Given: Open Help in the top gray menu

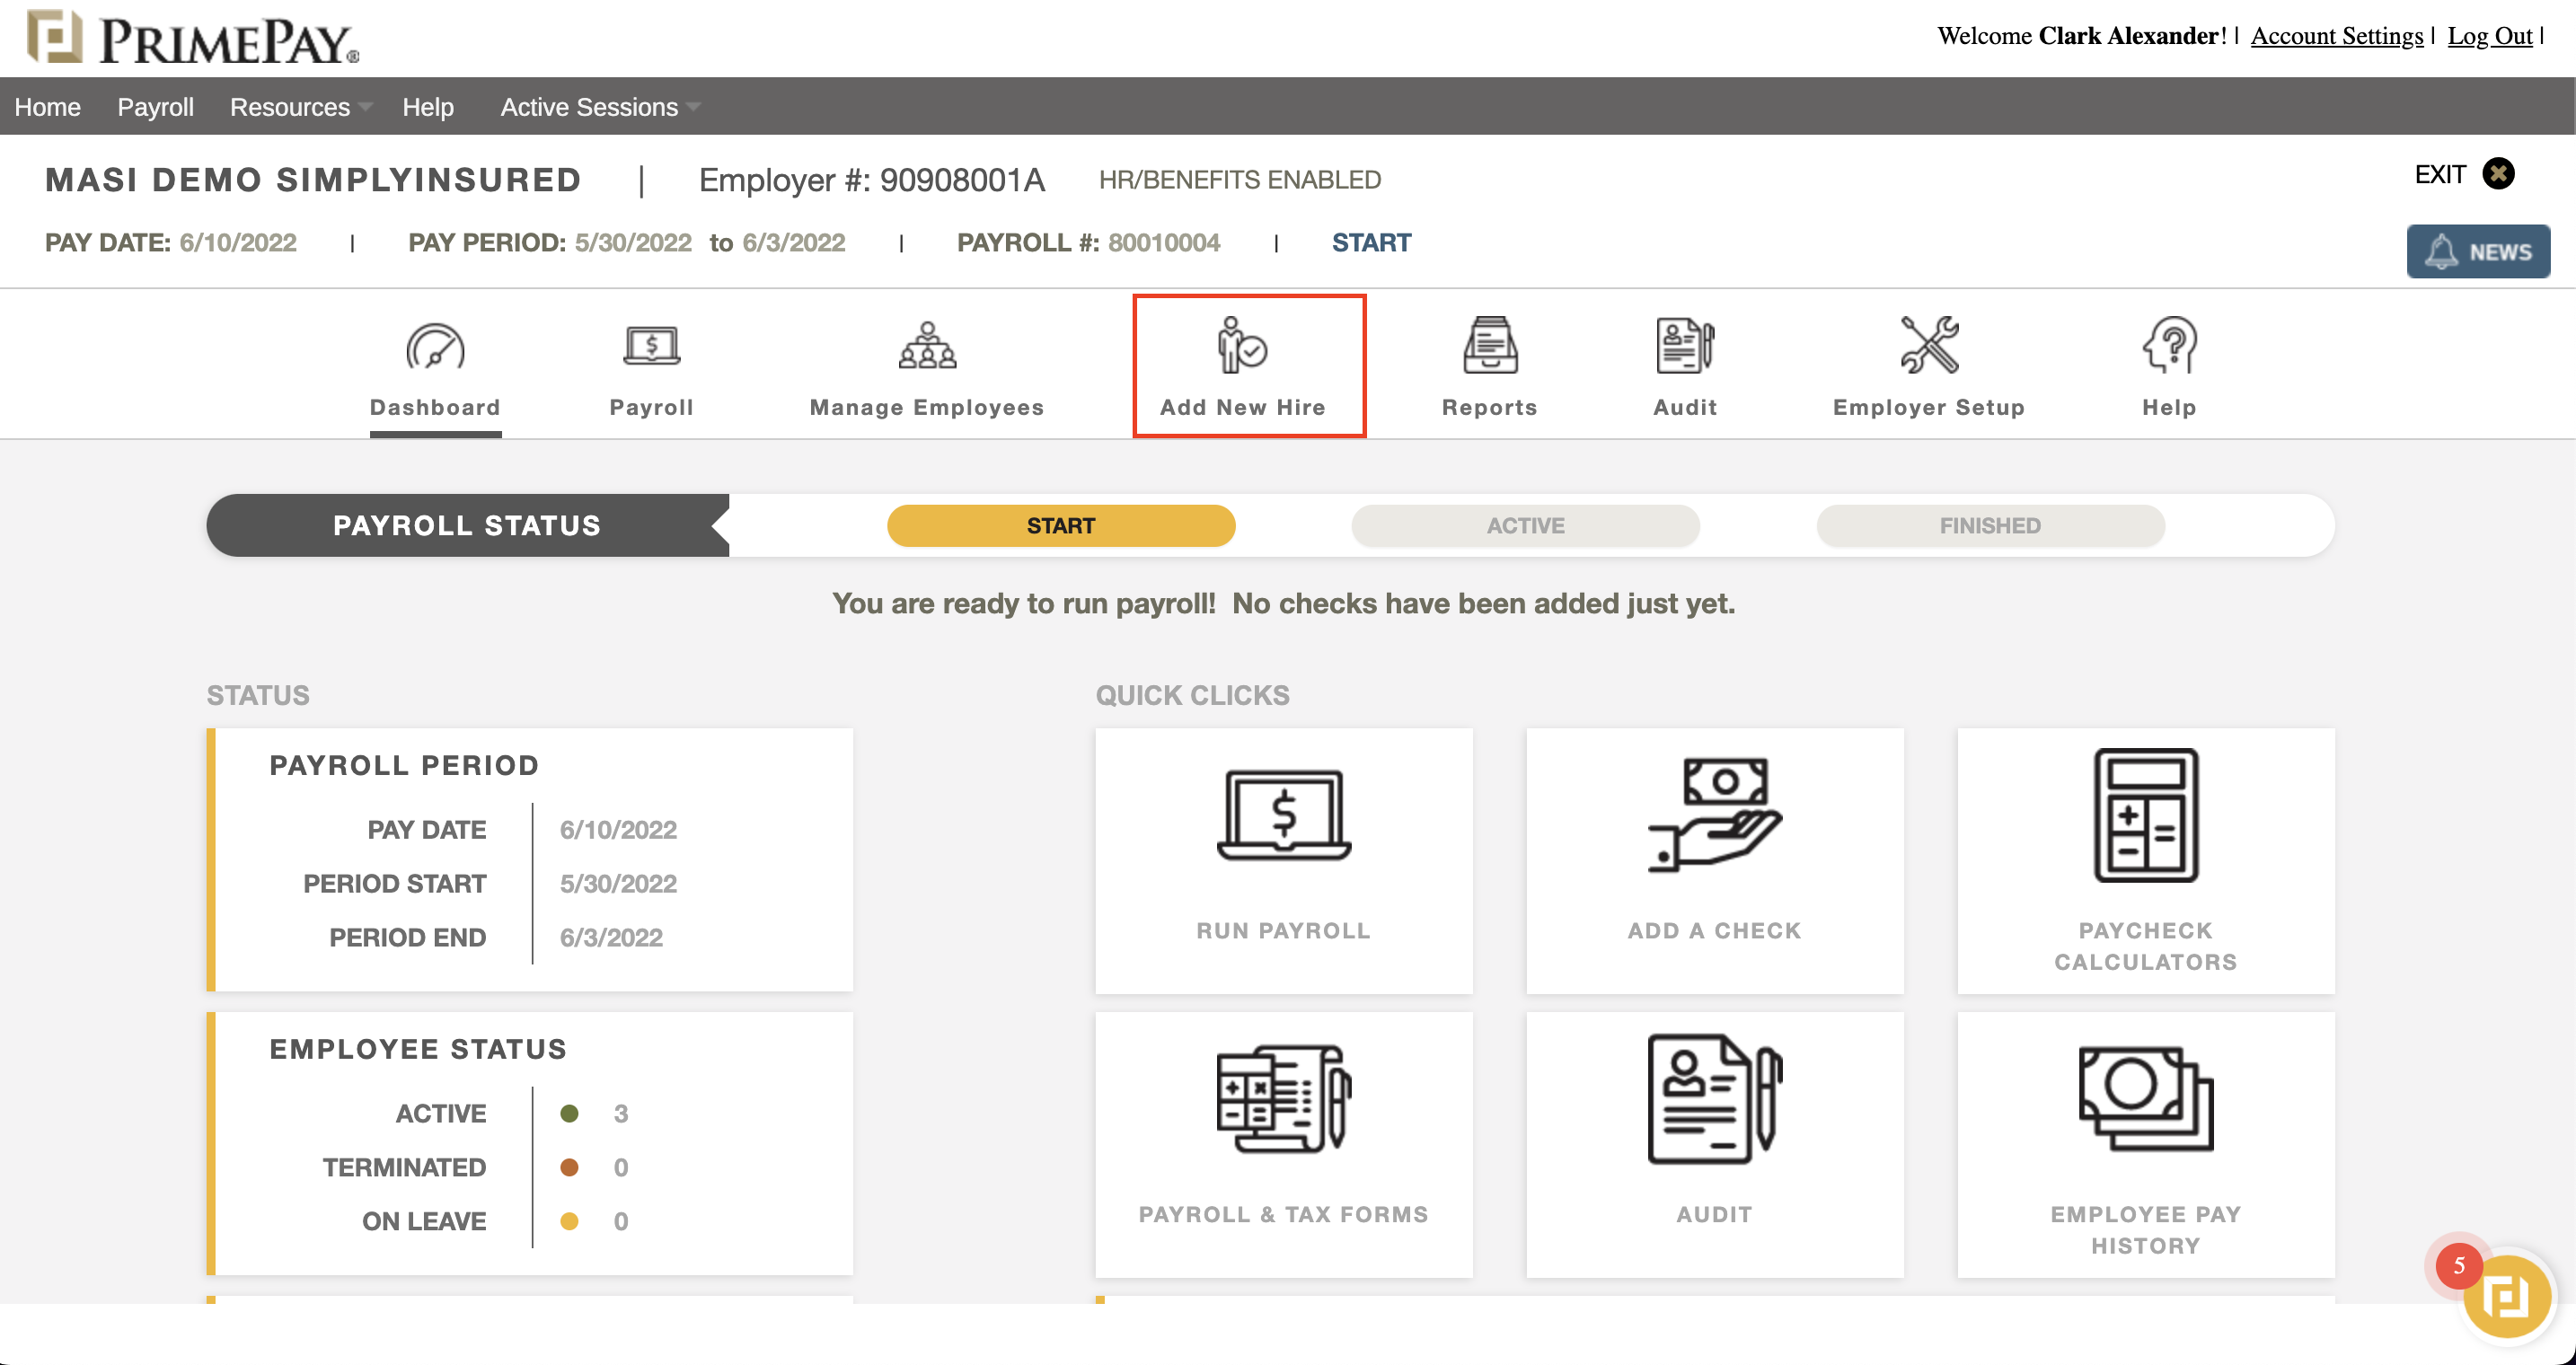Looking at the screenshot, I should coord(428,107).
